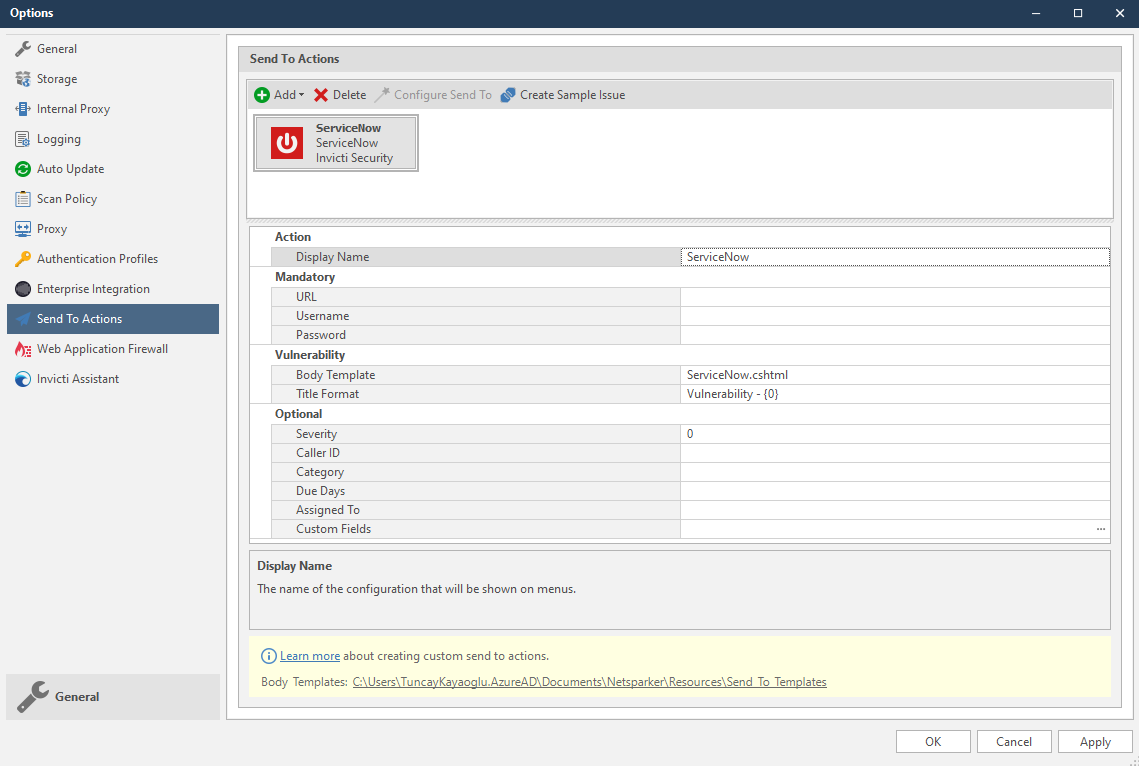The image size is (1139, 766).
Task: Click the red ServiceNow power icon
Action: [x=287, y=143]
